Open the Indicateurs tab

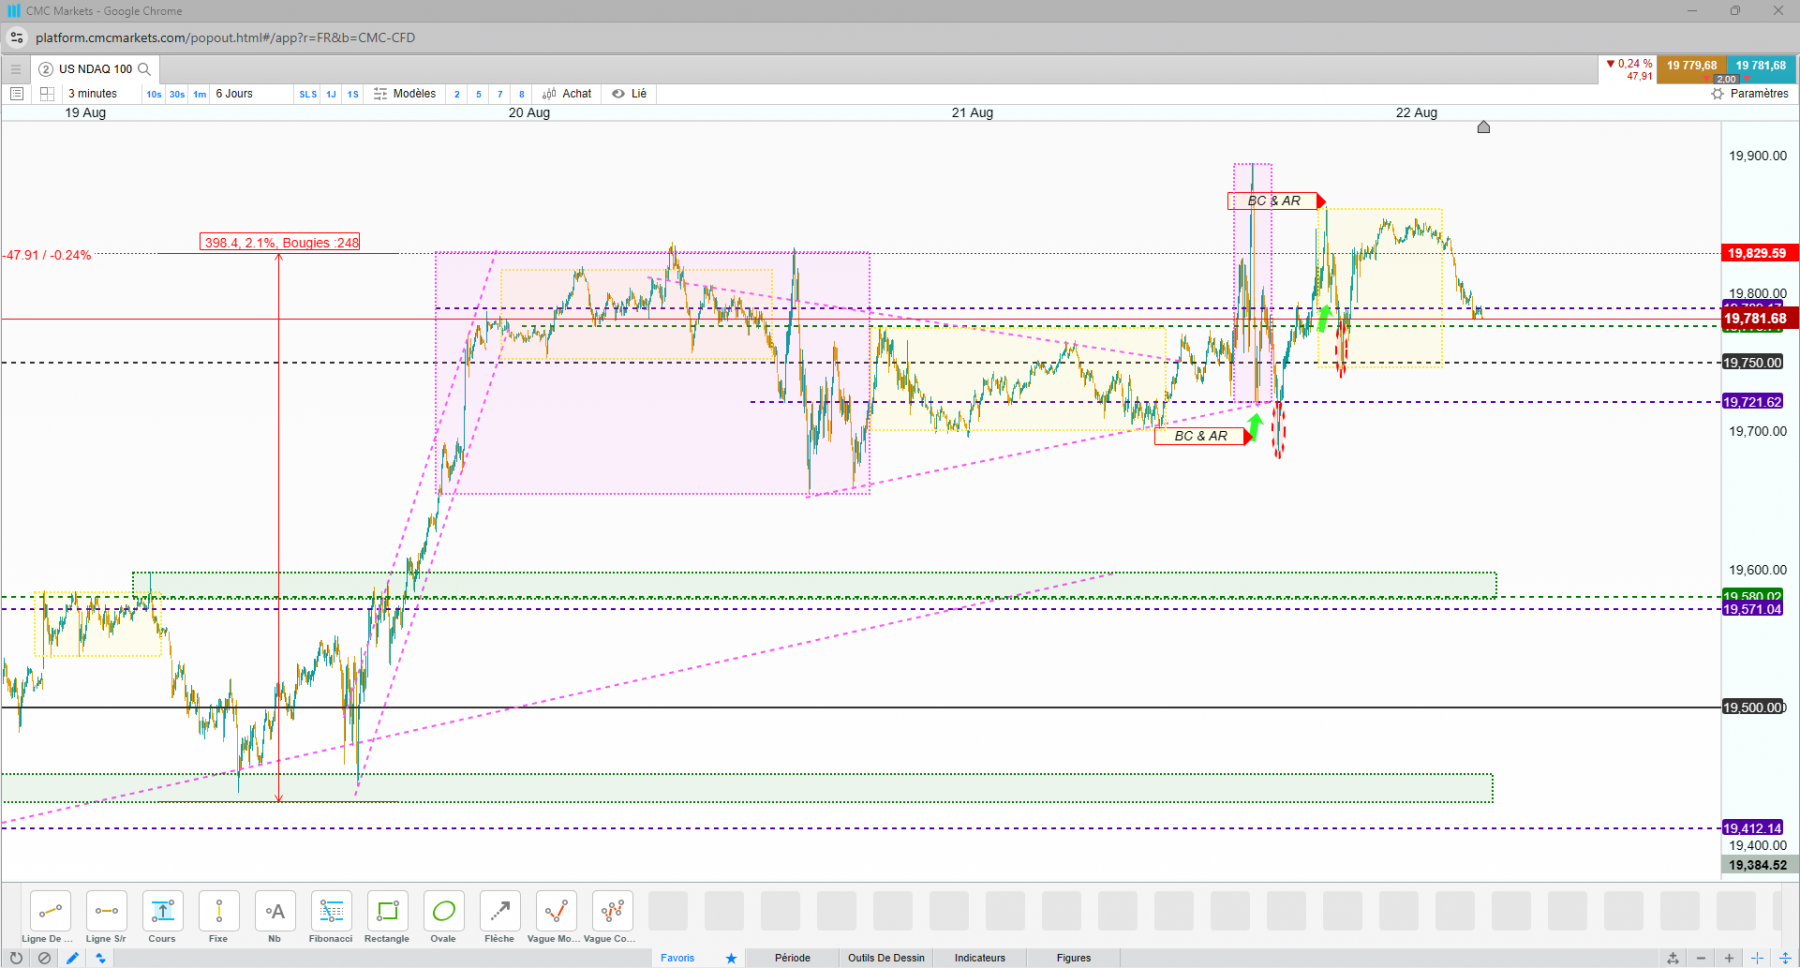pyautogui.click(x=980, y=958)
